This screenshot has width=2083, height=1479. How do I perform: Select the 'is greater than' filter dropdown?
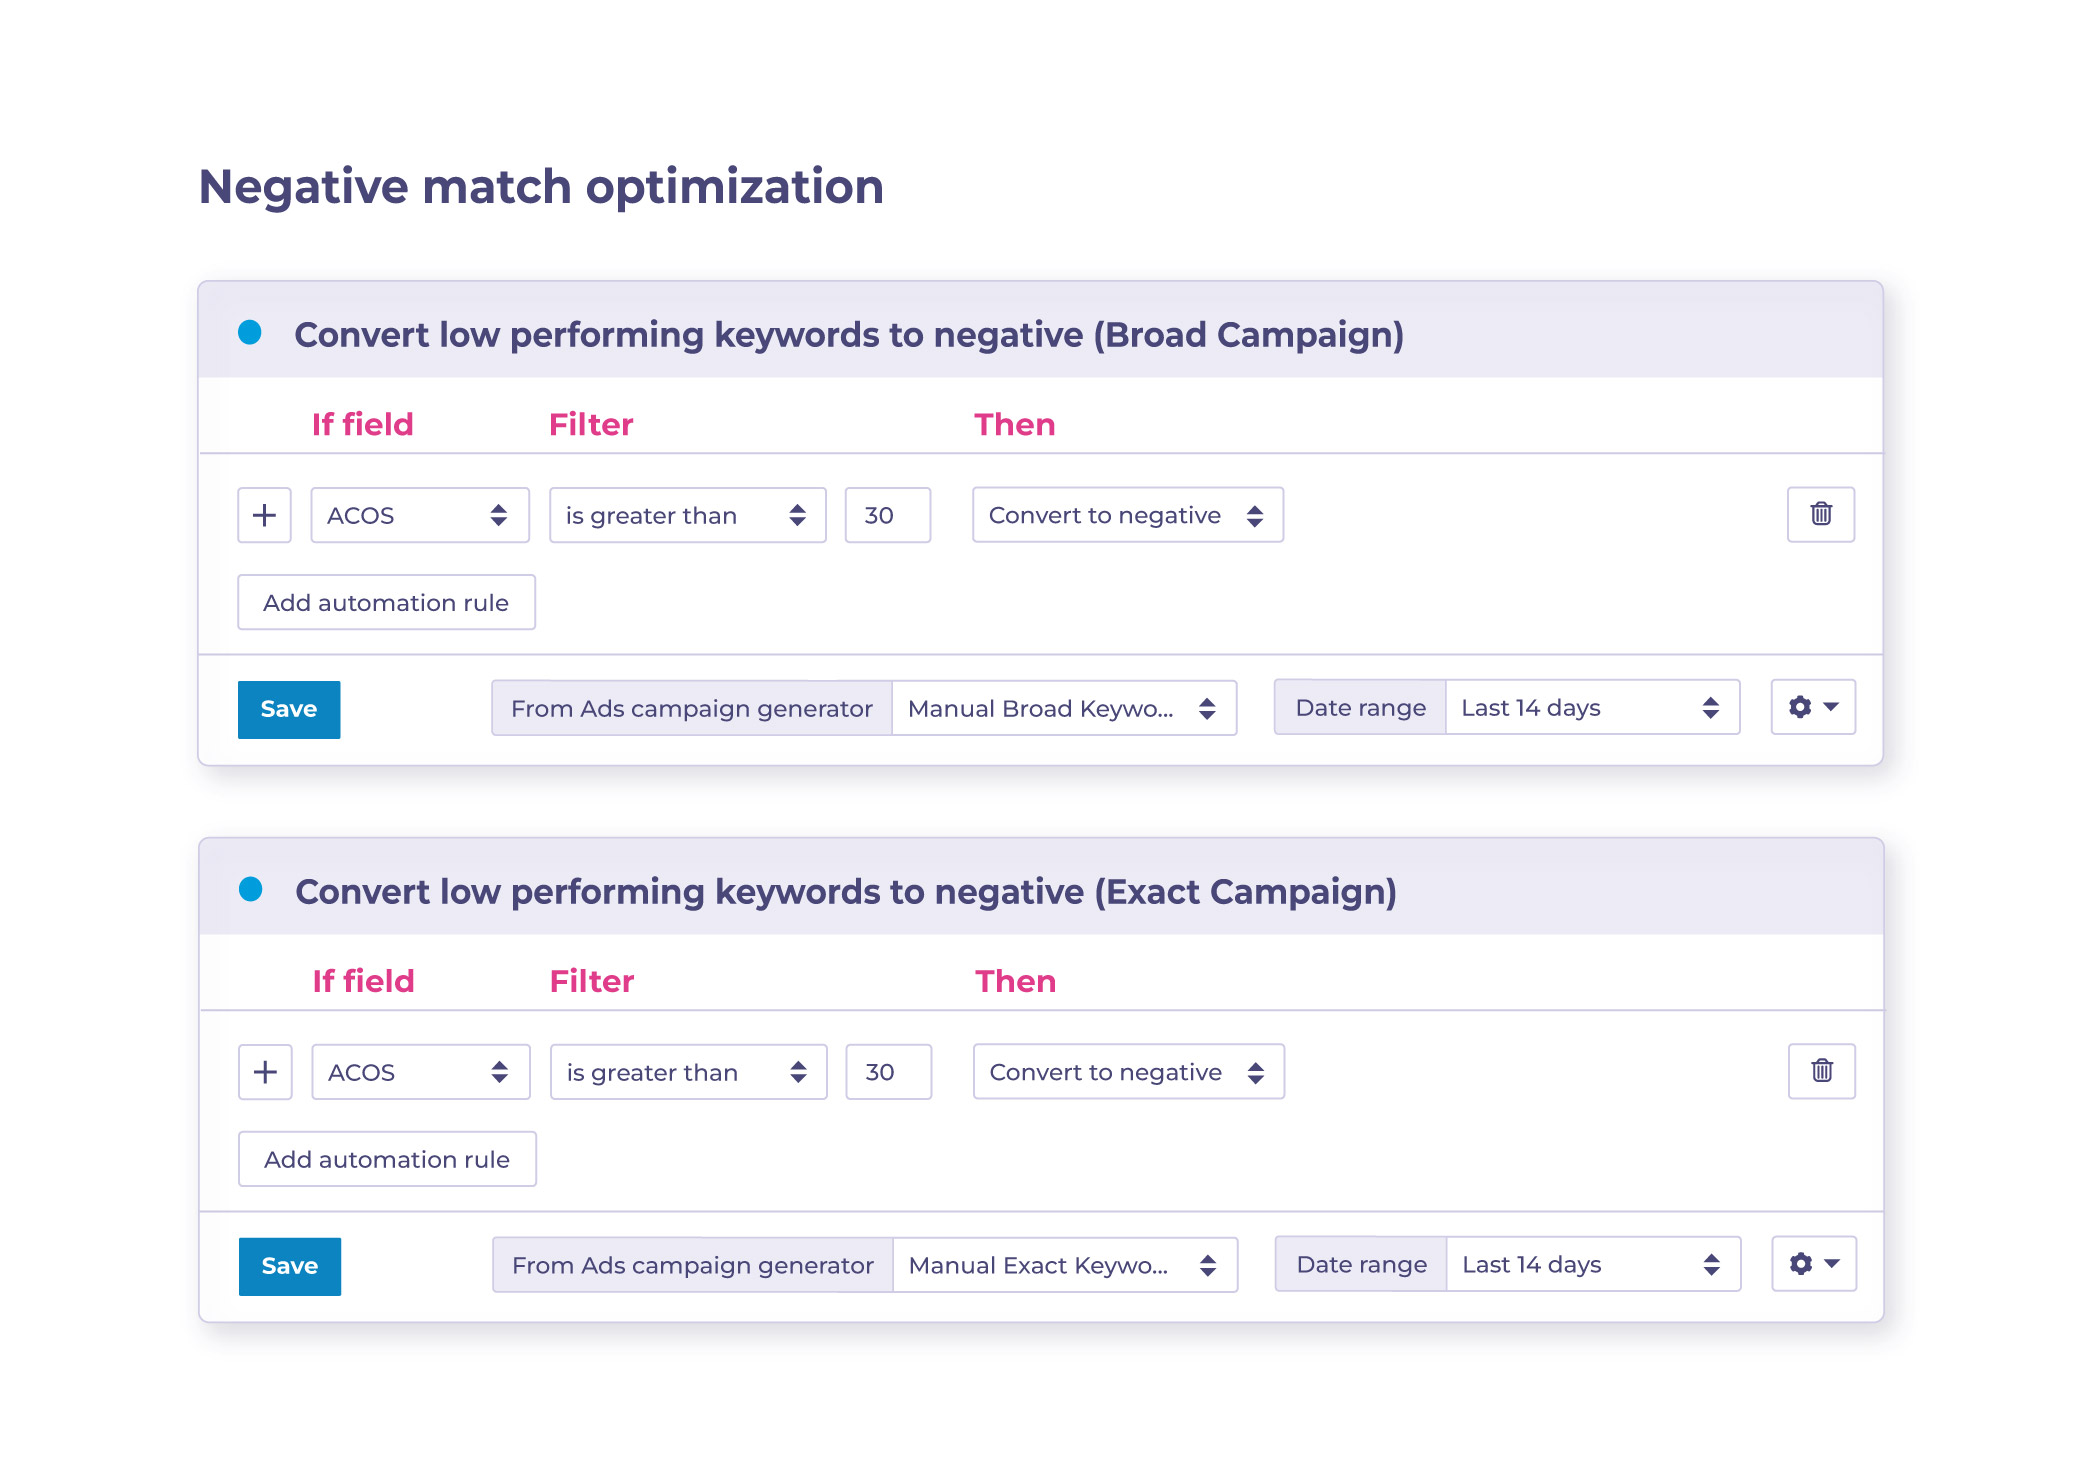click(686, 514)
